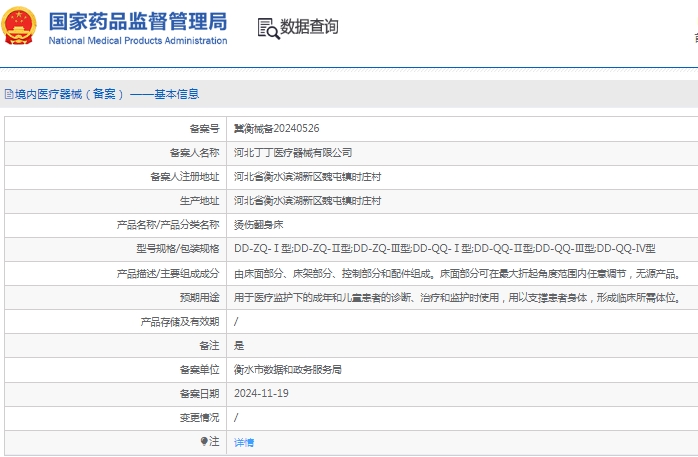
Task: Click the lightbulb icon next to 注
Action: point(204,441)
